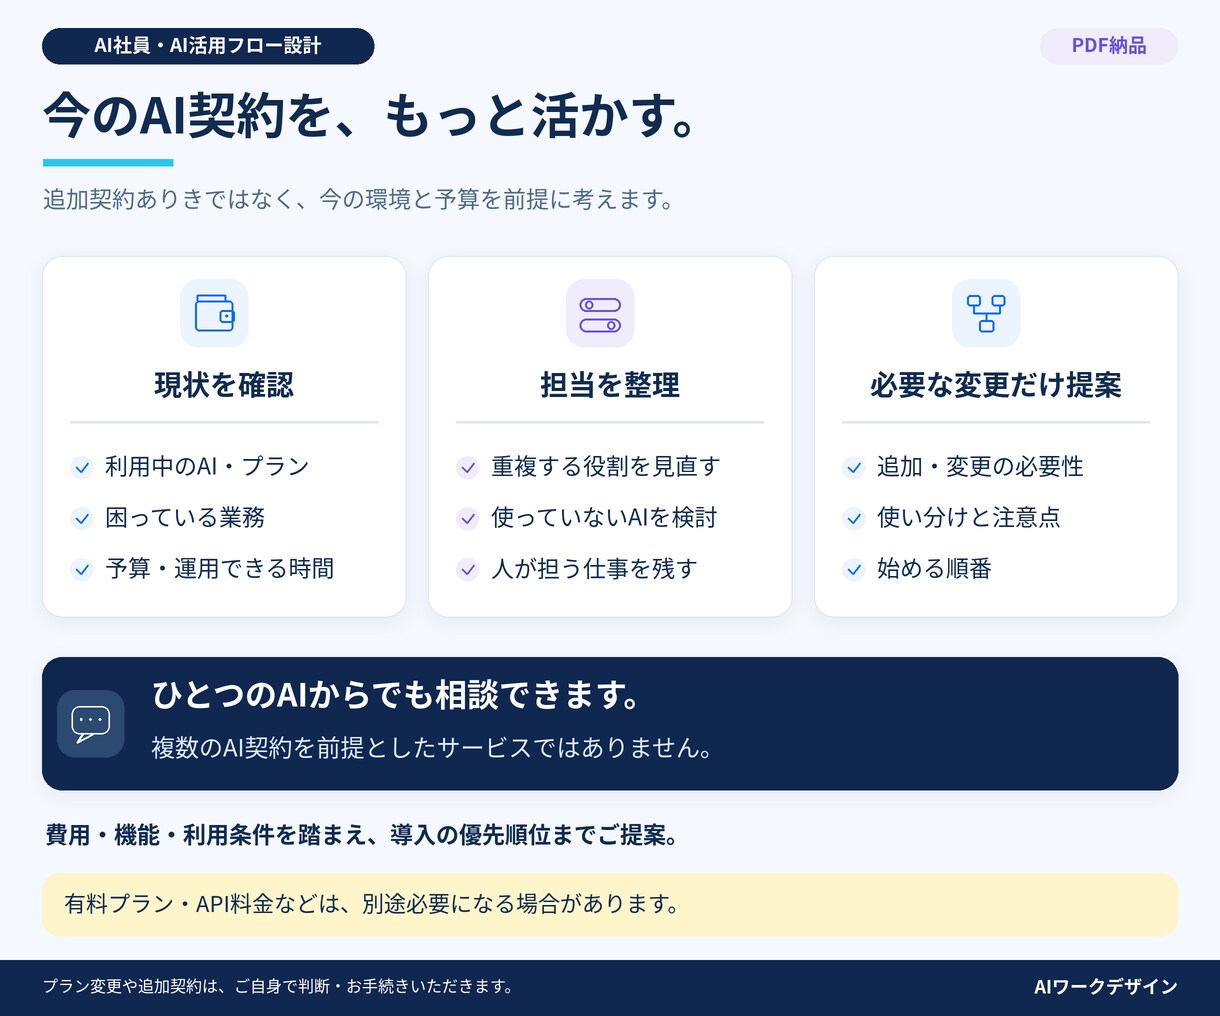Image resolution: width=1220 pixels, height=1016 pixels.
Task: Click the wallet icon above 現状を確認
Action: point(214,313)
